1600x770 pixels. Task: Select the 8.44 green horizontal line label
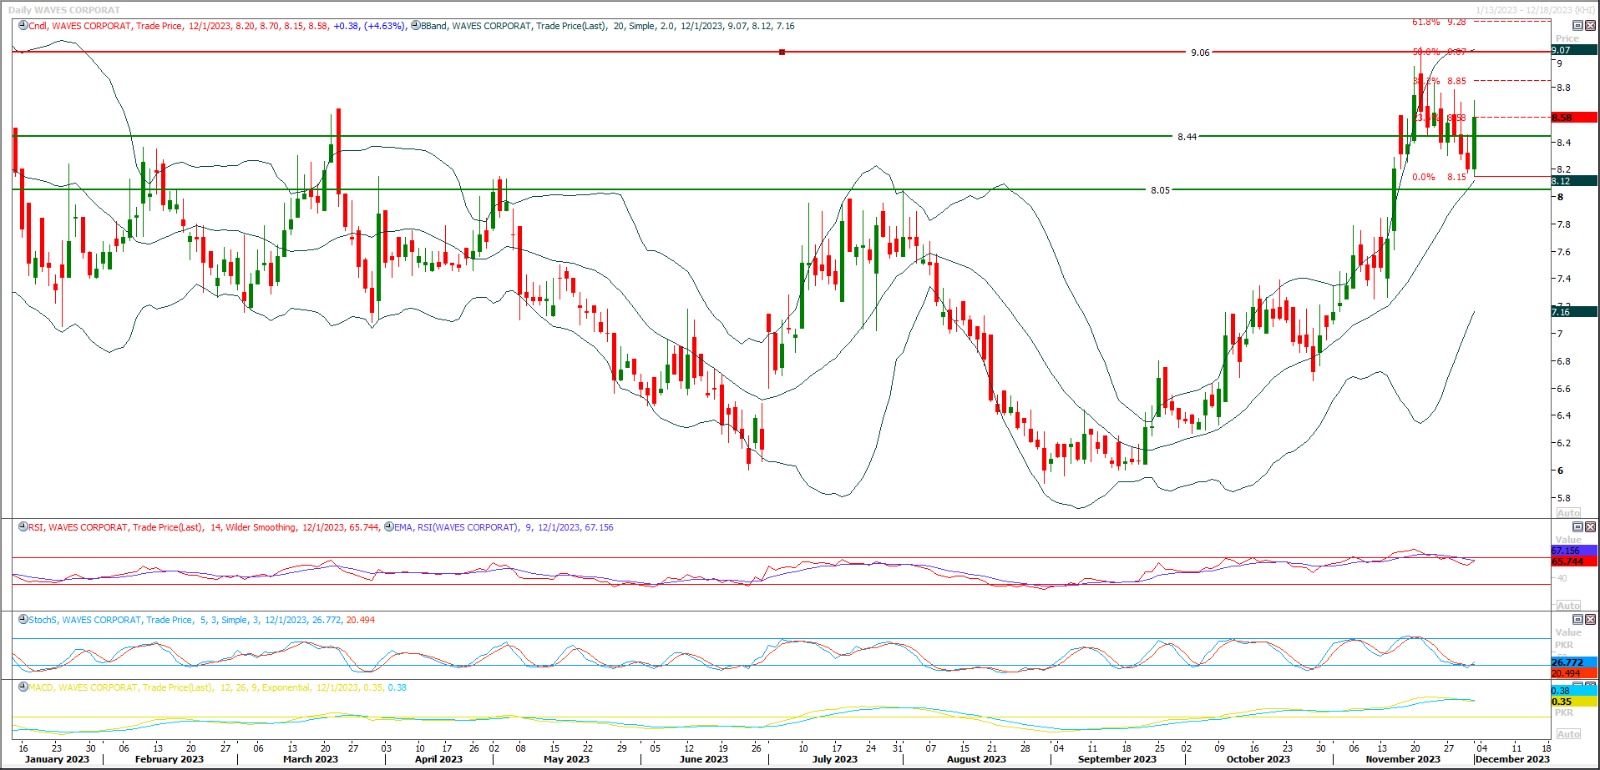point(1186,137)
